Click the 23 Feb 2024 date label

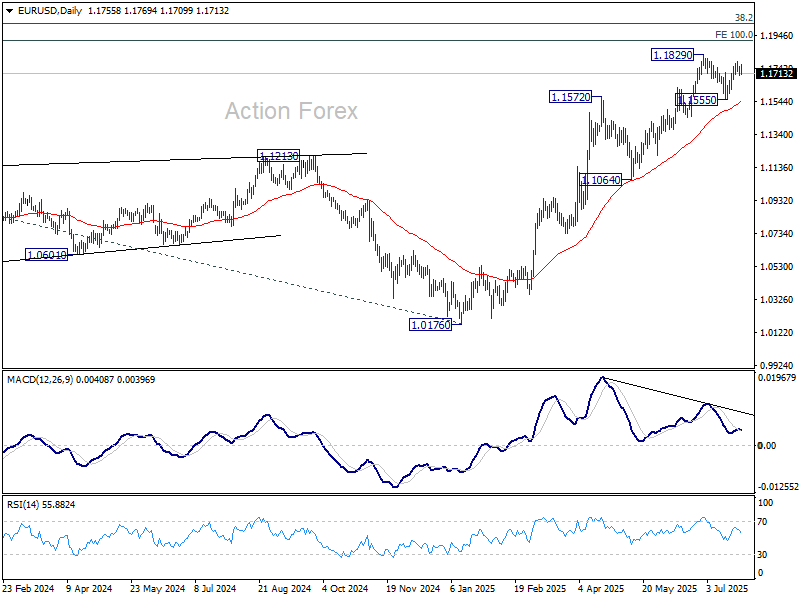click(26, 589)
